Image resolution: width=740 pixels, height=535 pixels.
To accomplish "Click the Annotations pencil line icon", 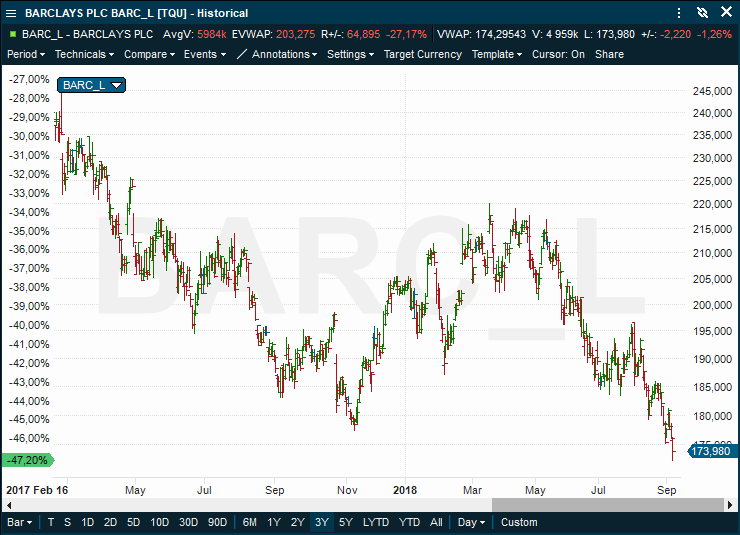I will tap(242, 54).
